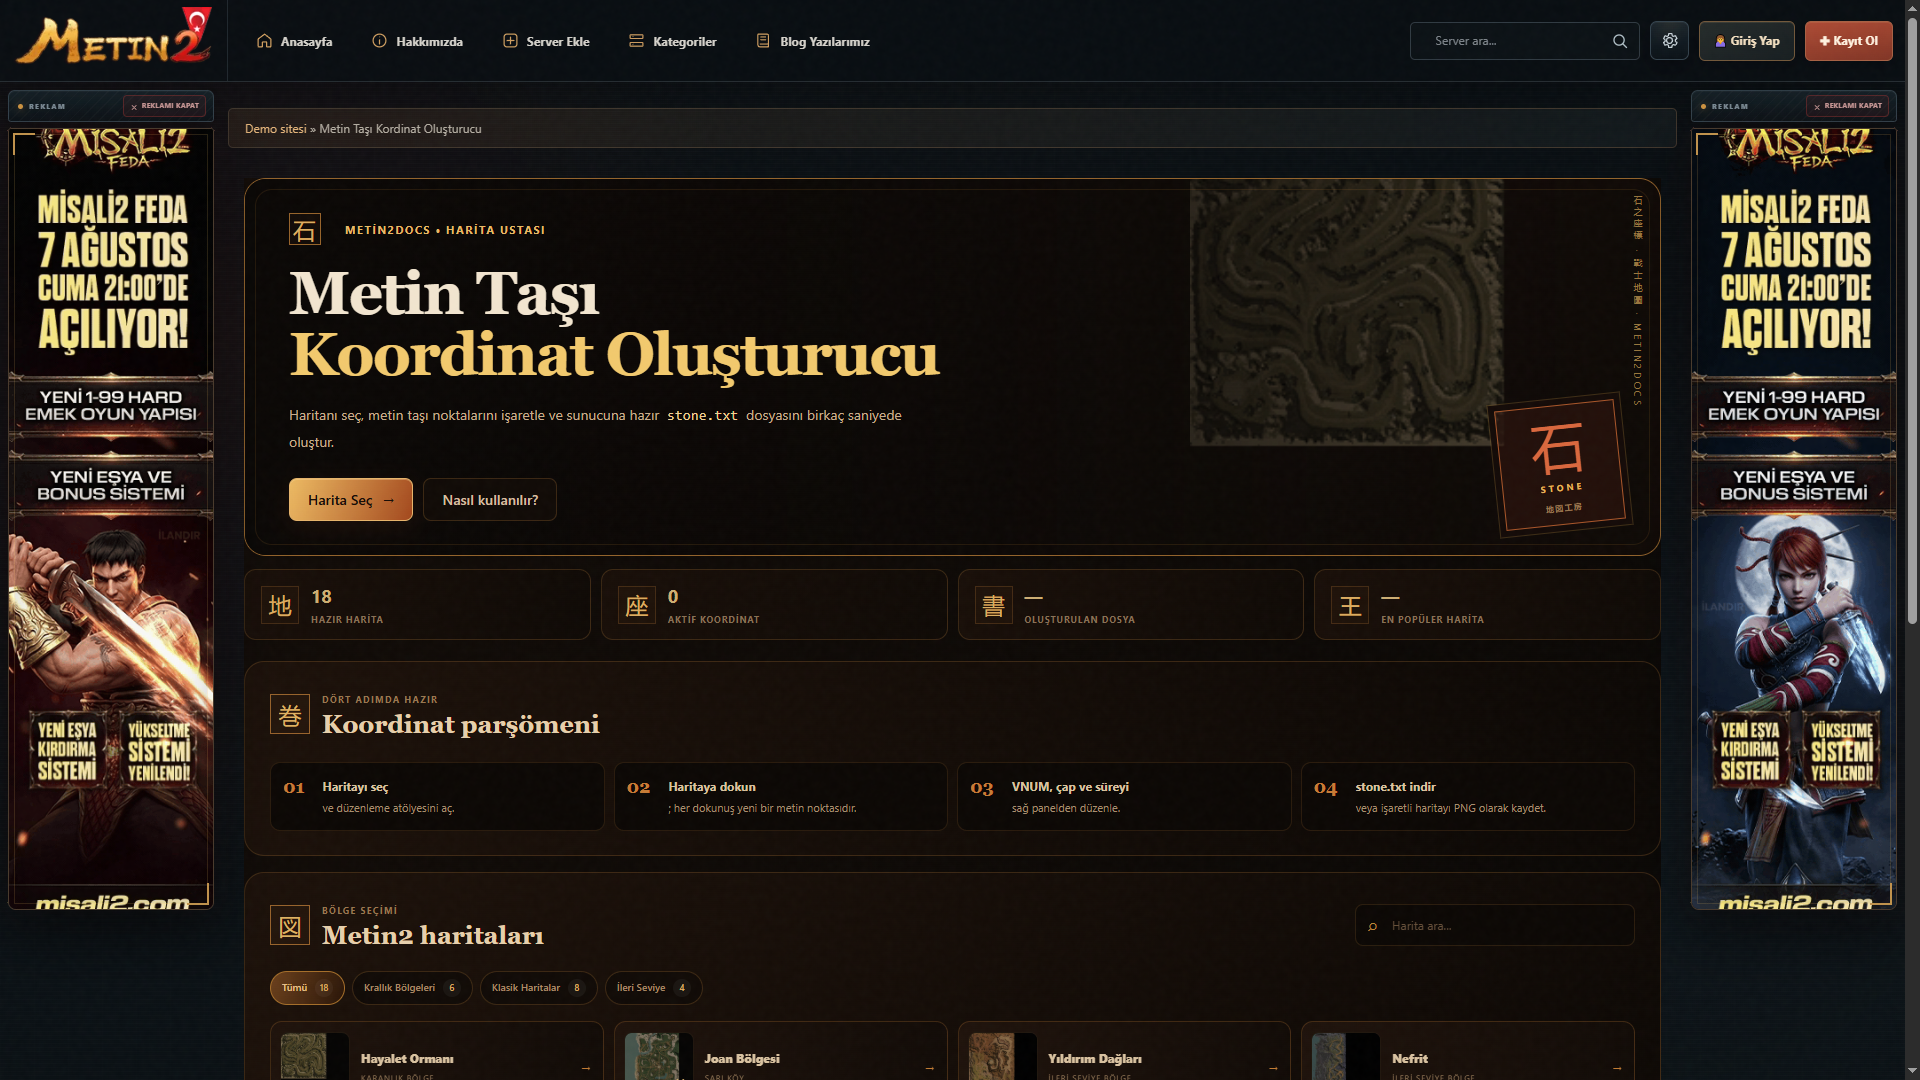Click step 02 Haritaya dokun card
Viewport: 1920px width, 1080px height.
pyautogui.click(x=781, y=797)
